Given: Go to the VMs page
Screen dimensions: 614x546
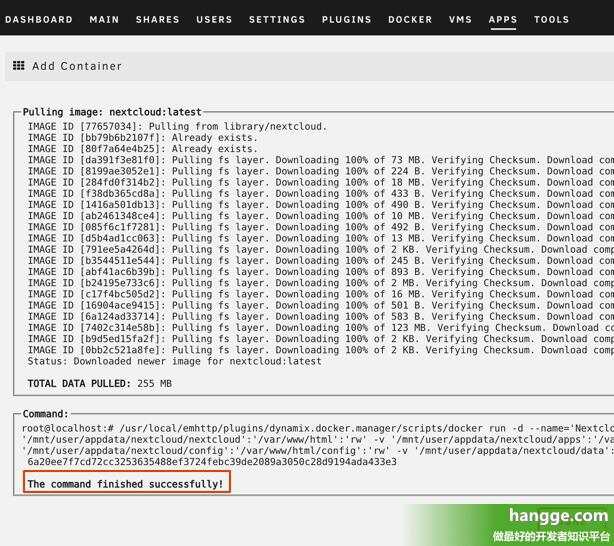Looking at the screenshot, I should 460,19.
